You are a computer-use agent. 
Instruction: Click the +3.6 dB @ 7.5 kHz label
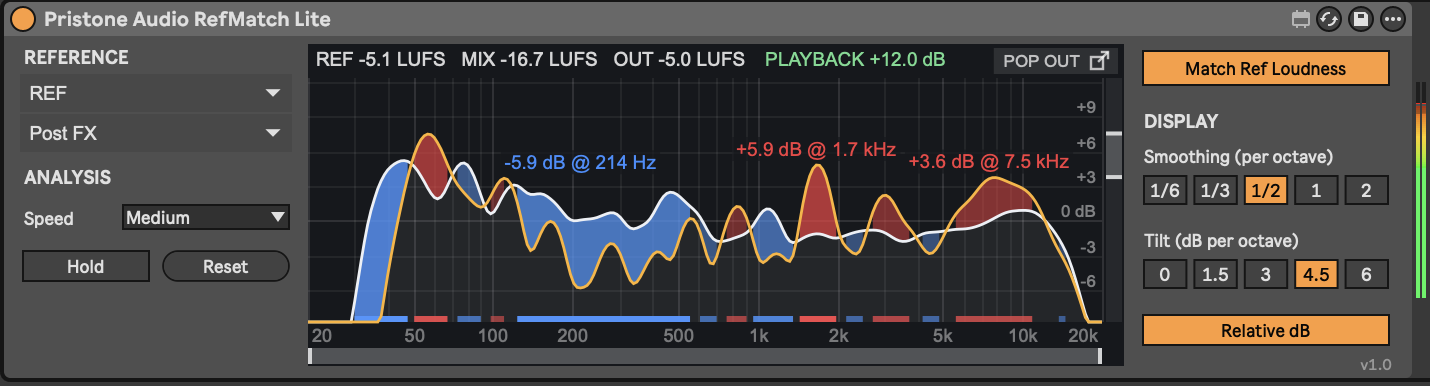[x=989, y=161]
